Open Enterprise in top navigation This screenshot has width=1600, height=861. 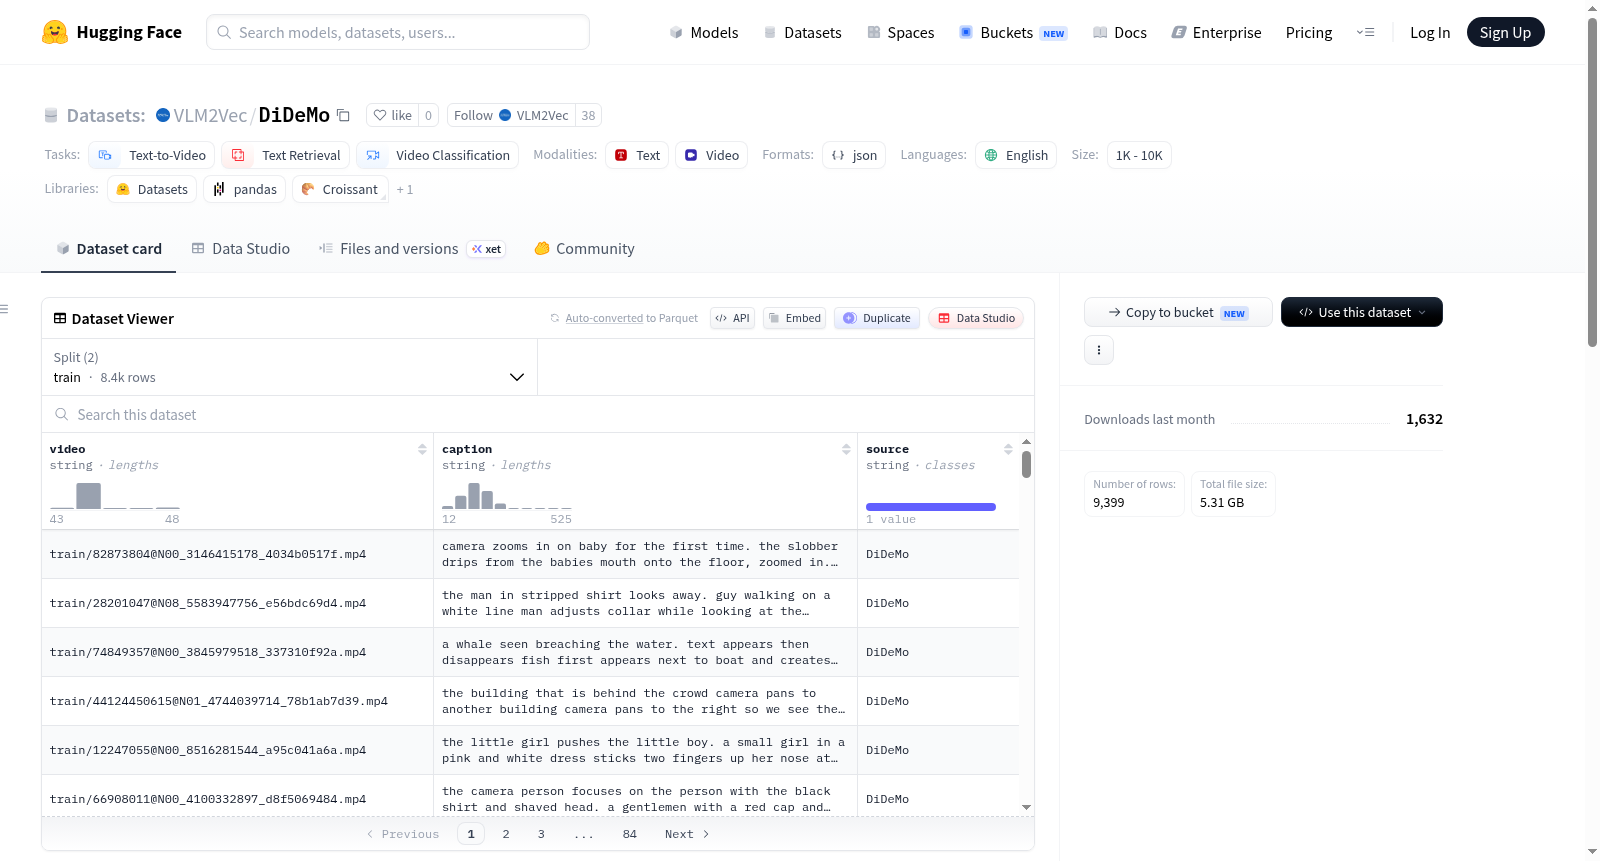click(x=1216, y=32)
